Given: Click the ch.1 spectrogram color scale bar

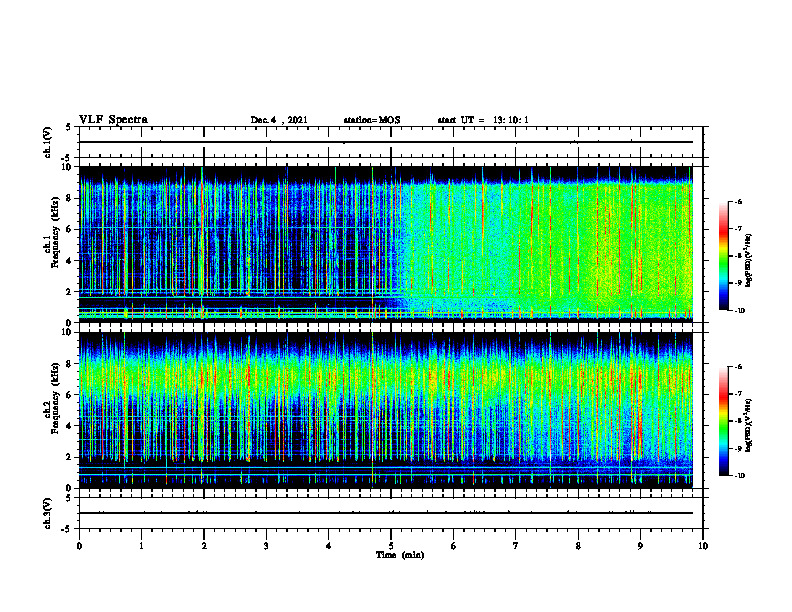Looking at the screenshot, I should pos(724,256).
